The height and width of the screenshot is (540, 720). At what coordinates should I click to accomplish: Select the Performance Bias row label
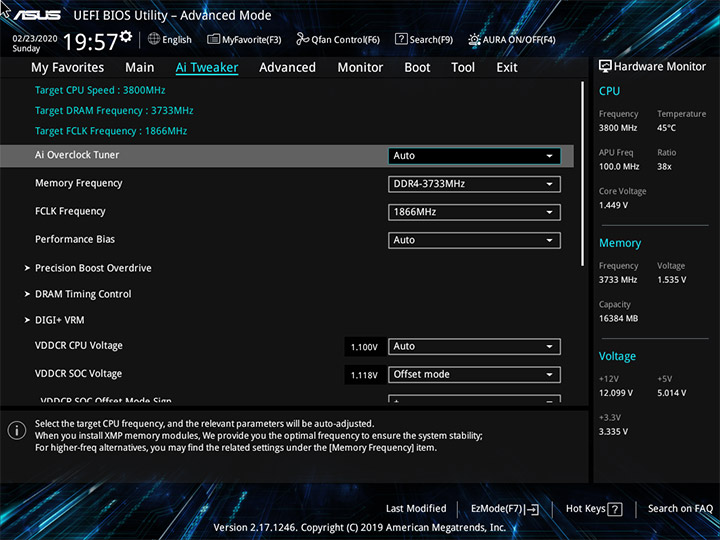(x=75, y=239)
